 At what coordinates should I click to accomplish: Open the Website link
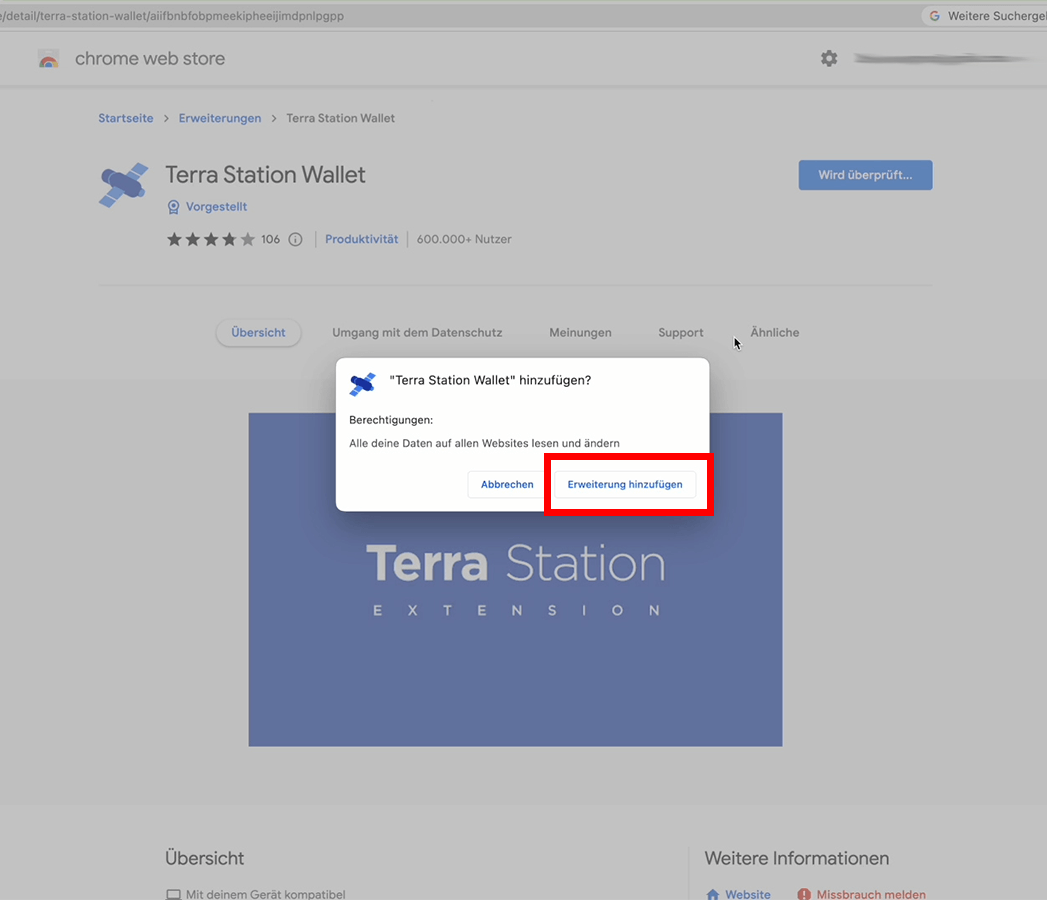(748, 894)
